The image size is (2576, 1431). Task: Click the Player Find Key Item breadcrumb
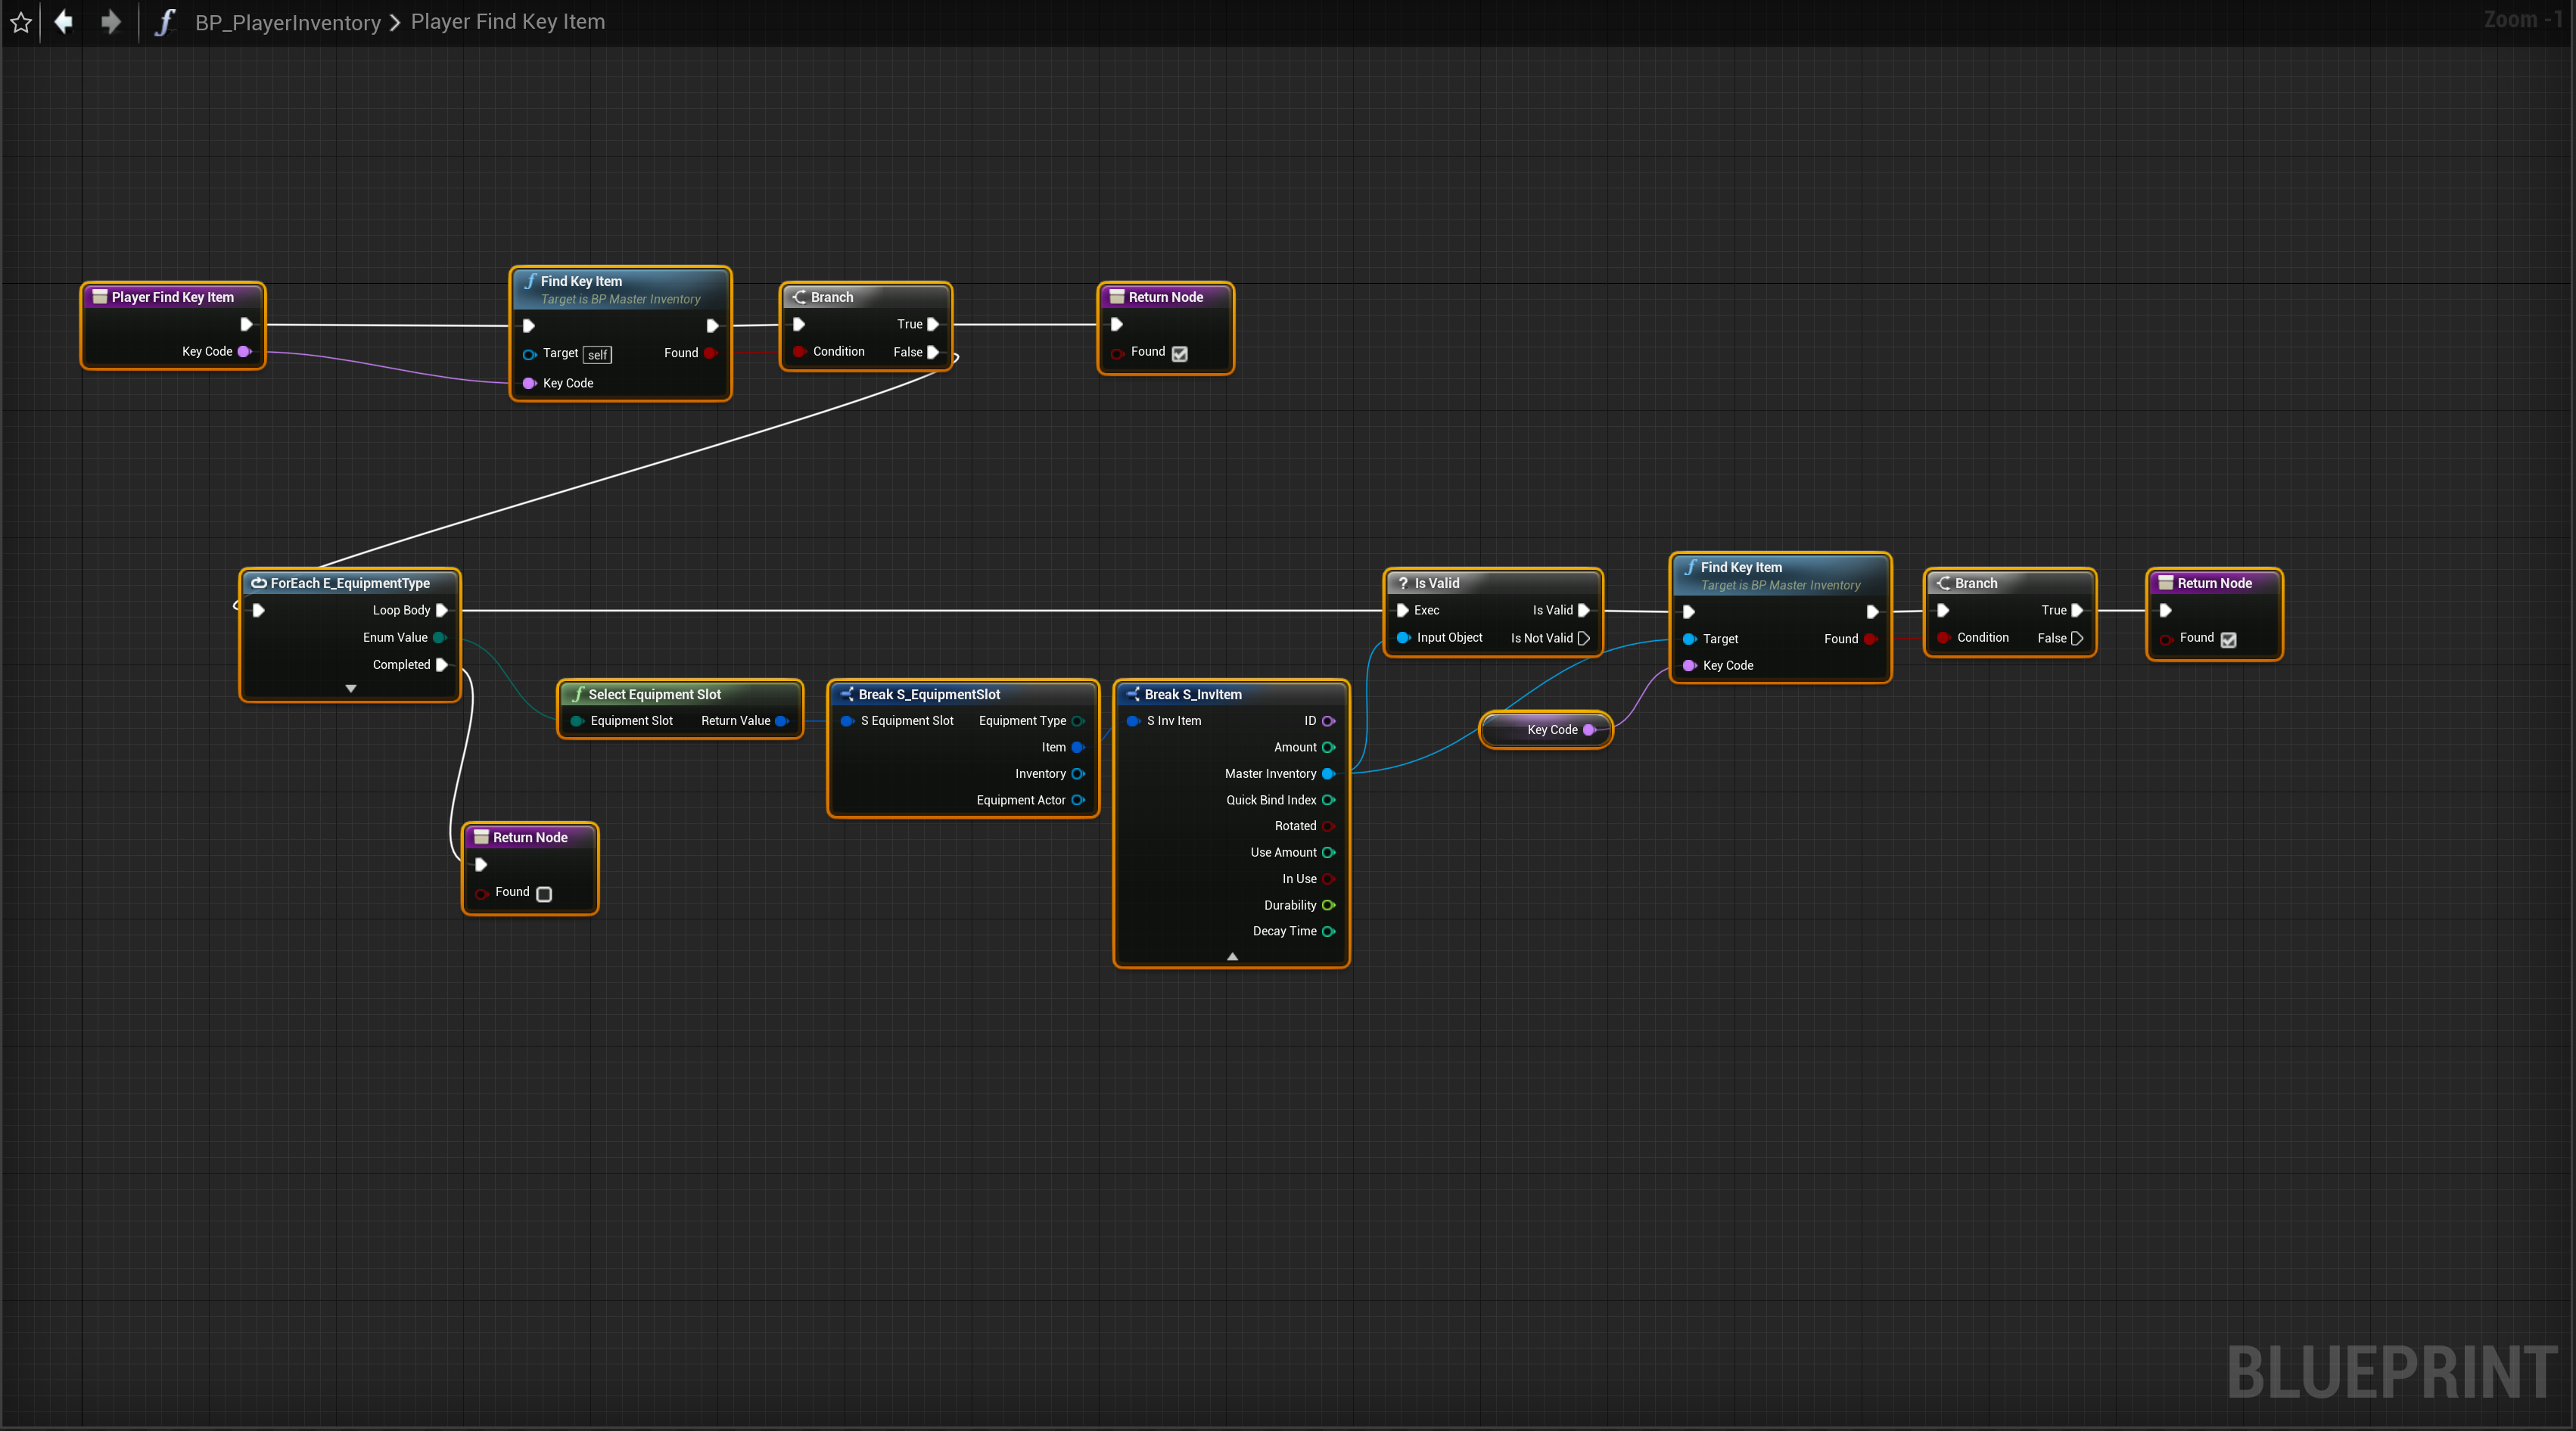pyautogui.click(x=507, y=22)
